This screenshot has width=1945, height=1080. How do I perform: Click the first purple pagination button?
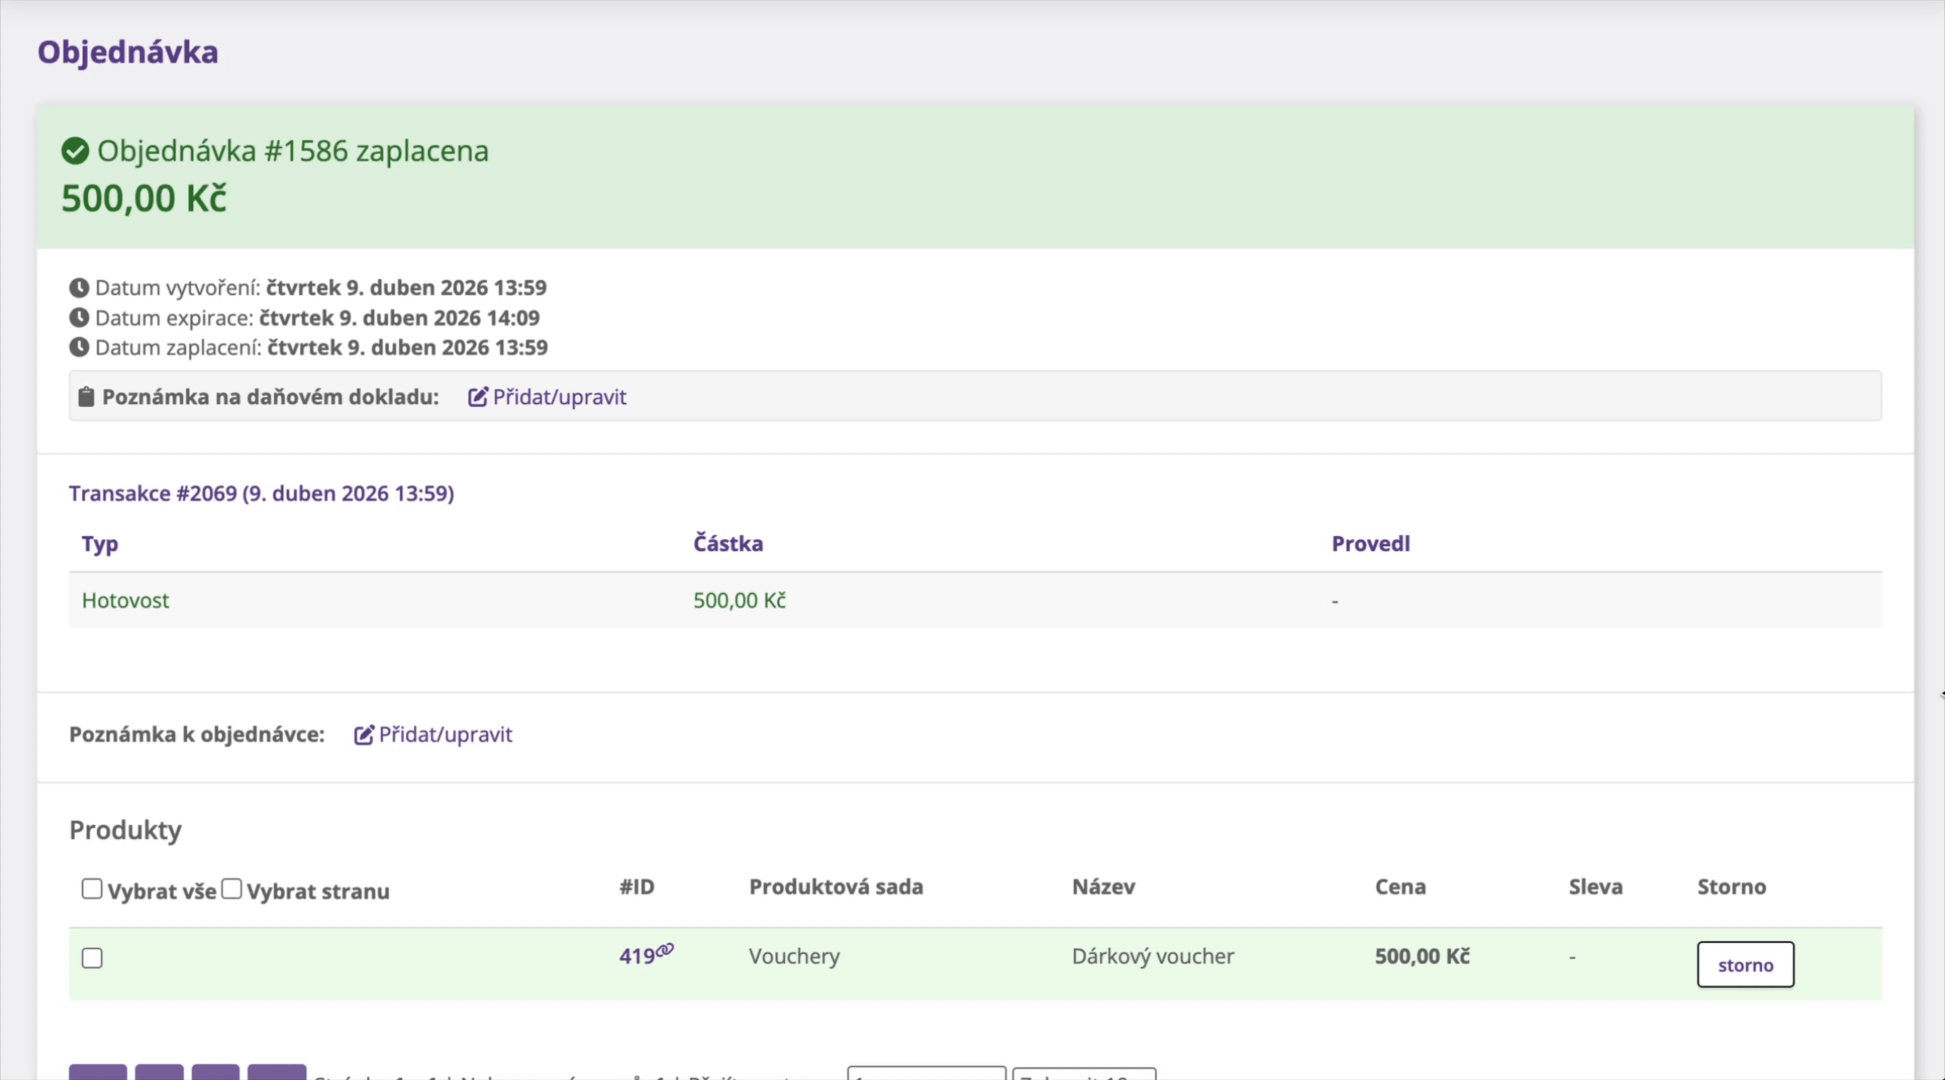coord(98,1073)
